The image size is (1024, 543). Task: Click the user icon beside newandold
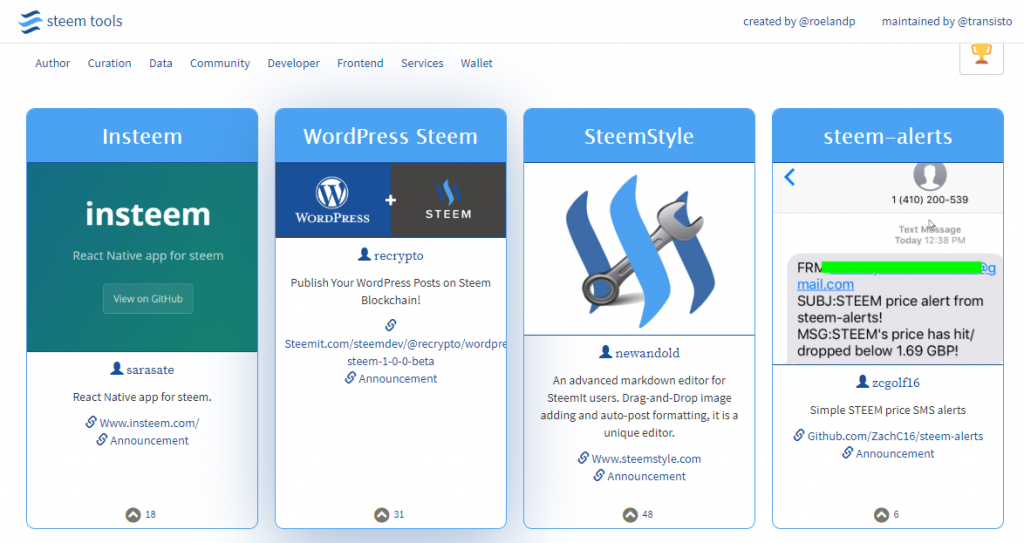(605, 352)
